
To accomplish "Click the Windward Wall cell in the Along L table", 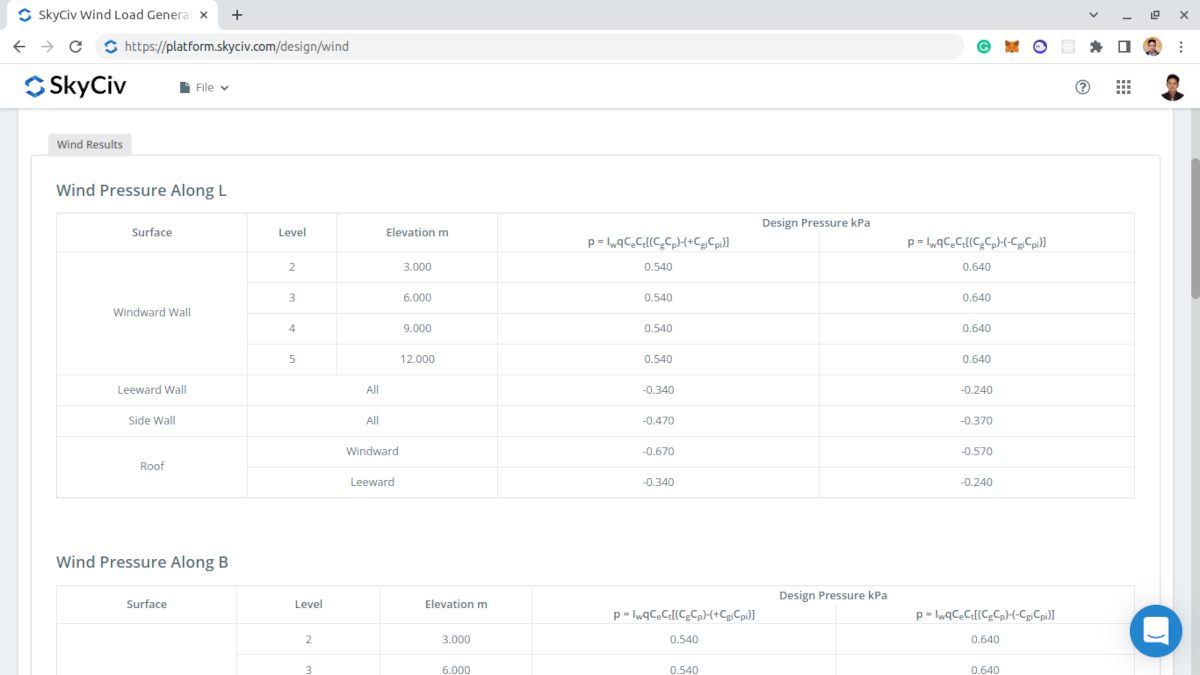I will [152, 313].
